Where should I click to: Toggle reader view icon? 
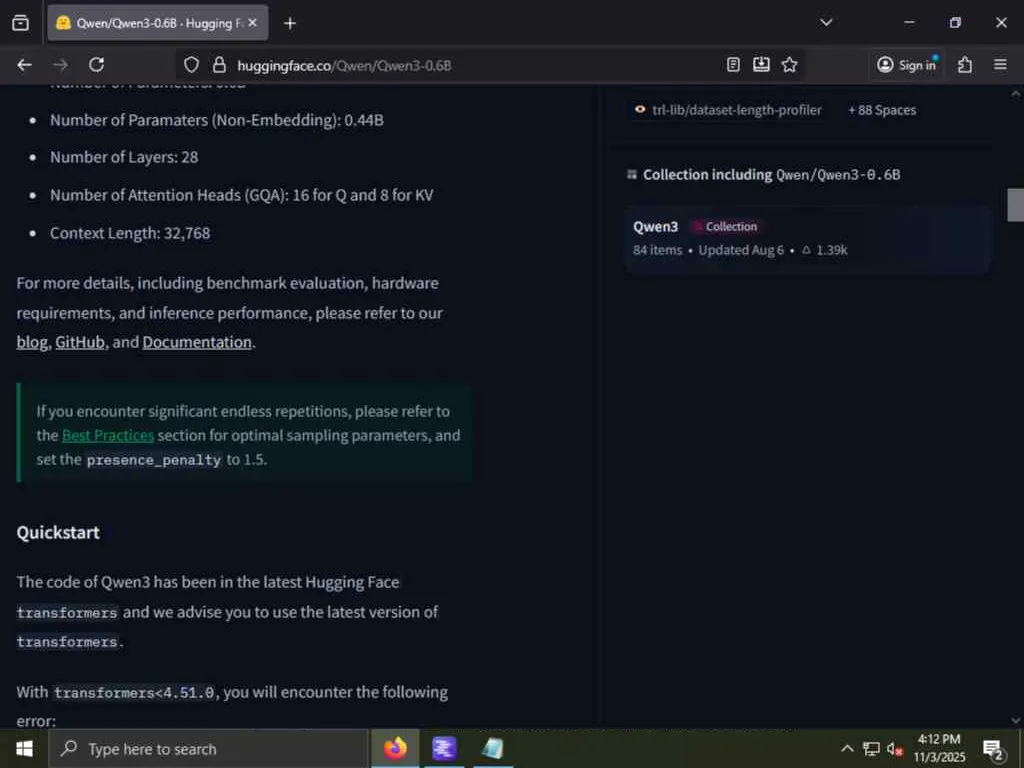(x=733, y=65)
